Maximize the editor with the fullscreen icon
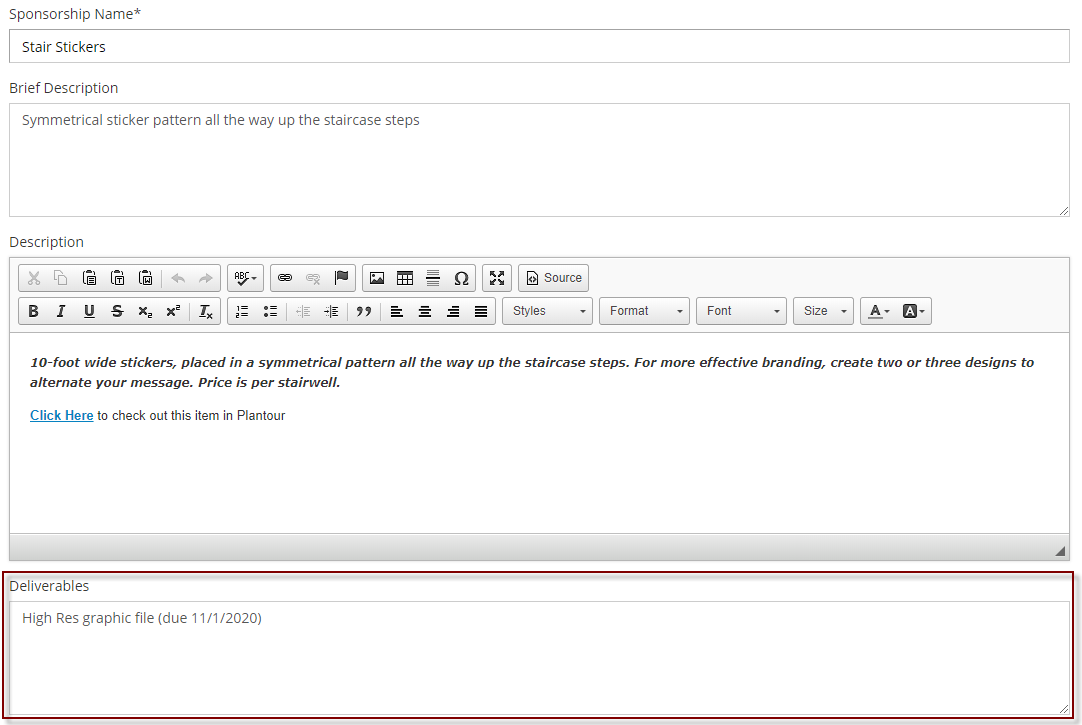Screen dimensions: 1082x725 [497, 278]
